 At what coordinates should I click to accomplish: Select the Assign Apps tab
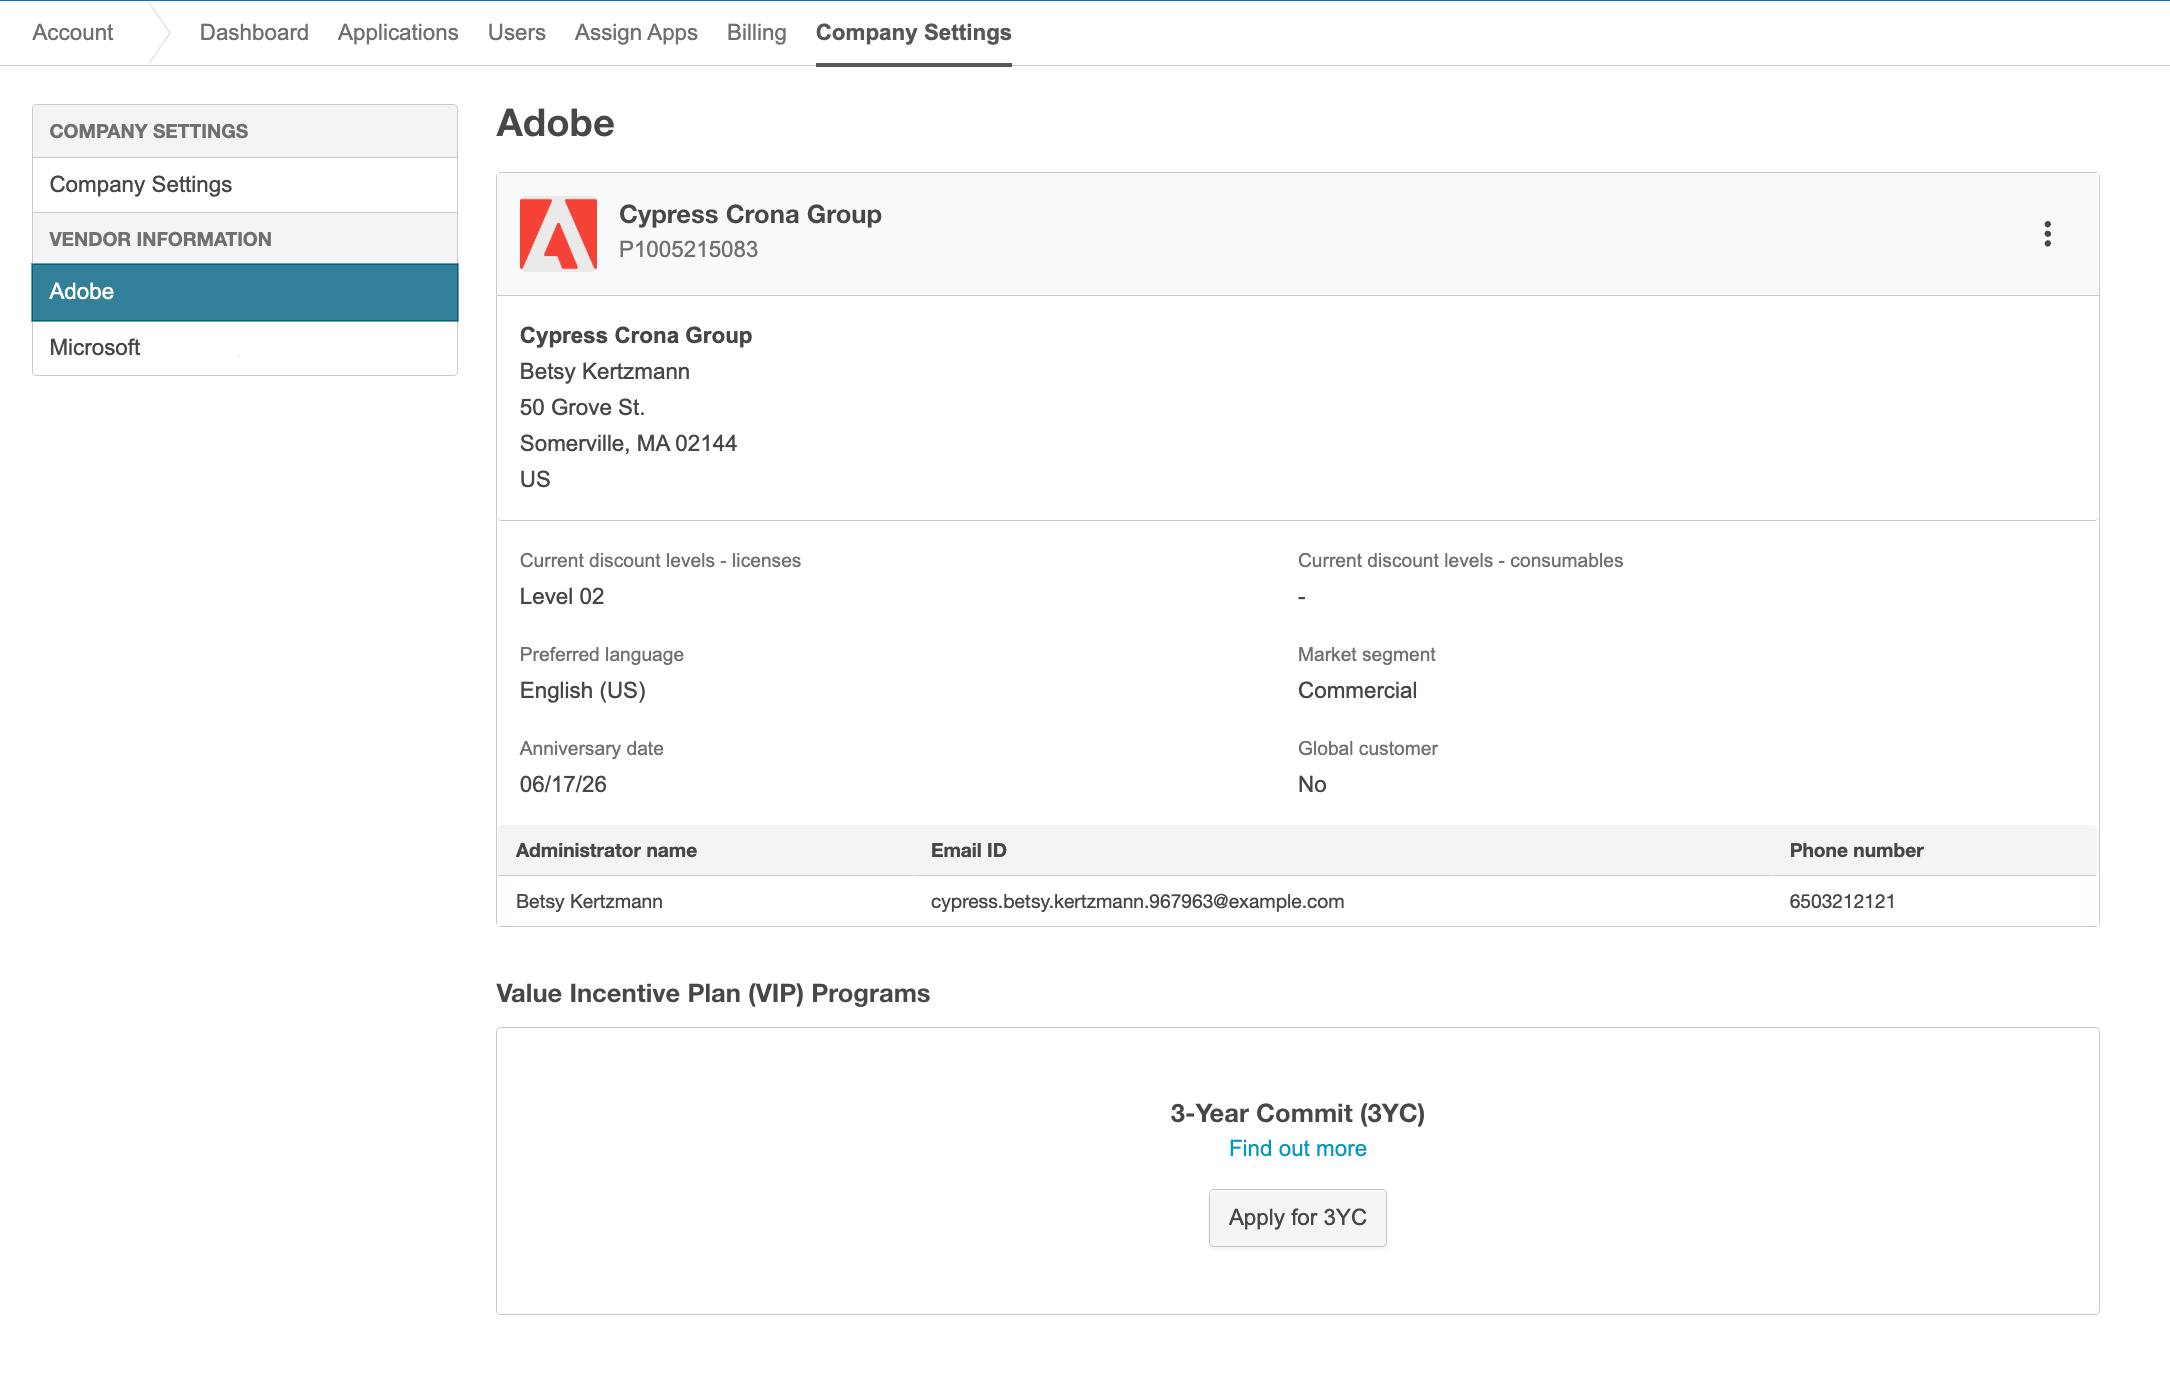click(636, 32)
